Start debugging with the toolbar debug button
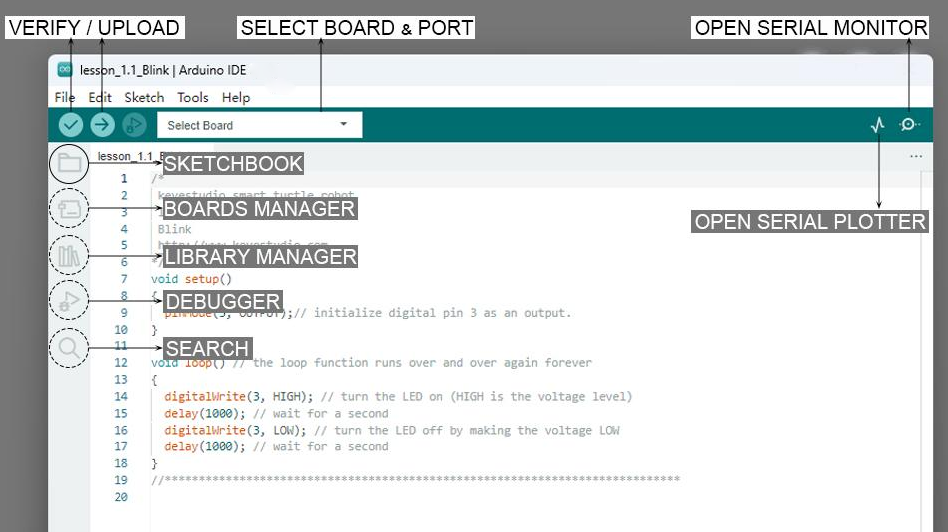The height and width of the screenshot is (532, 948). coord(134,125)
